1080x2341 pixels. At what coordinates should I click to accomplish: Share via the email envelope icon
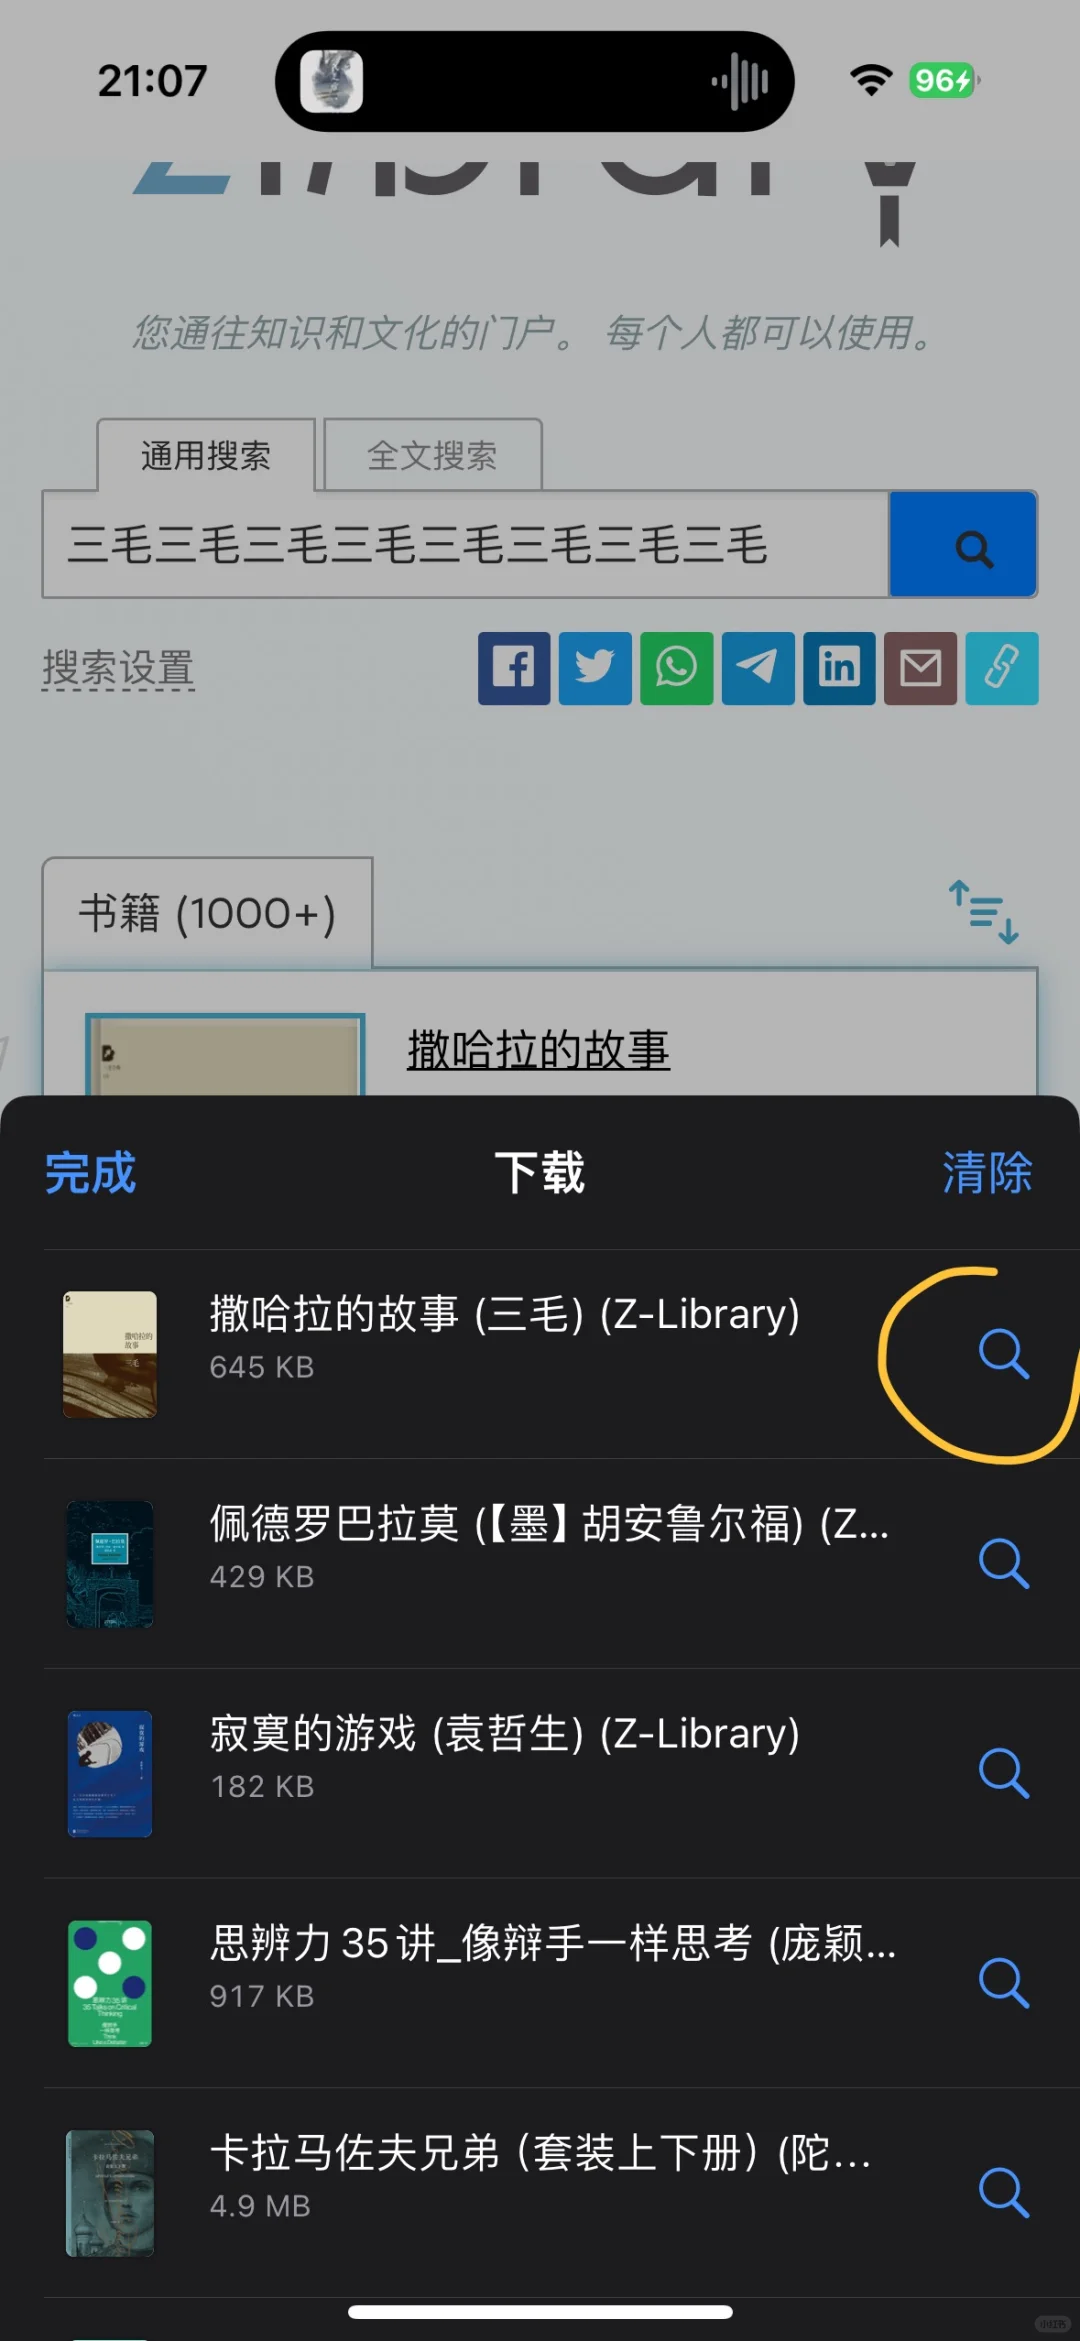point(921,668)
